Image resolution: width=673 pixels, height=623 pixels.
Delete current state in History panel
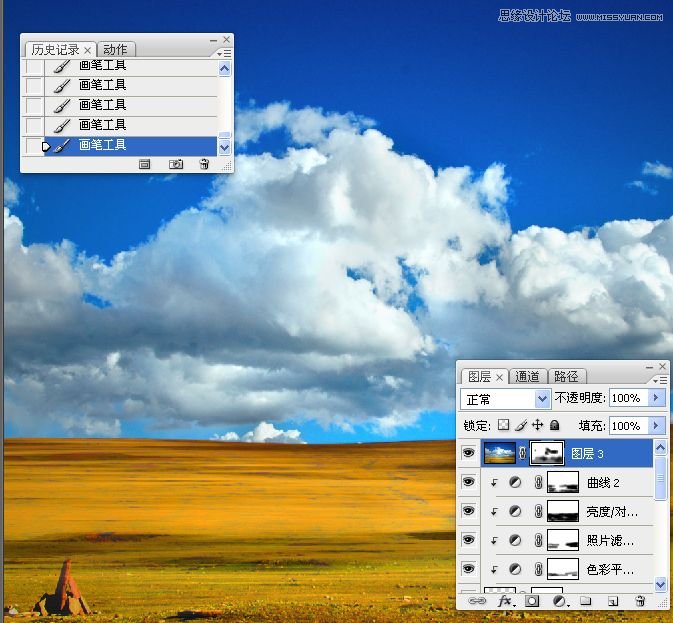coord(205,164)
